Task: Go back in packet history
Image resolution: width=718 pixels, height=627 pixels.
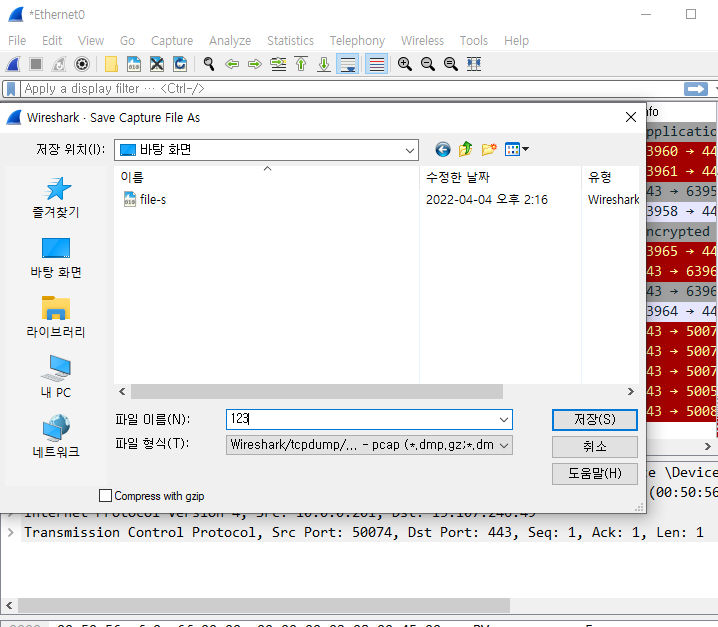Action: pos(232,64)
